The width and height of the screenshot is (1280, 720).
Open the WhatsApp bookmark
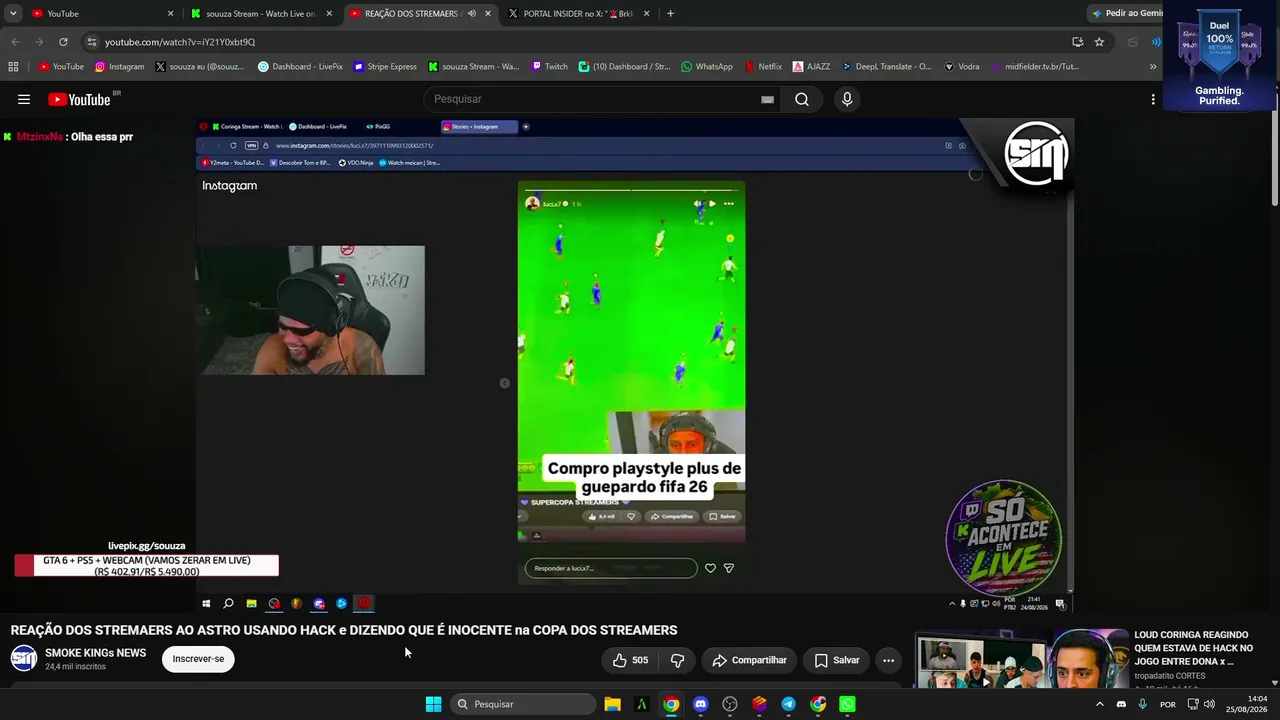(707, 67)
